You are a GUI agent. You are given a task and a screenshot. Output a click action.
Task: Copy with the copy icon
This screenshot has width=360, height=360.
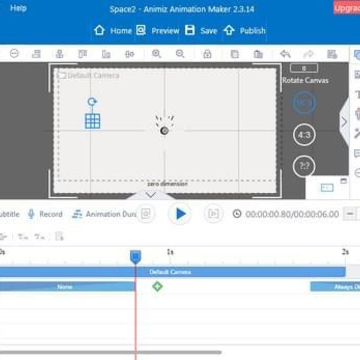pos(235,54)
